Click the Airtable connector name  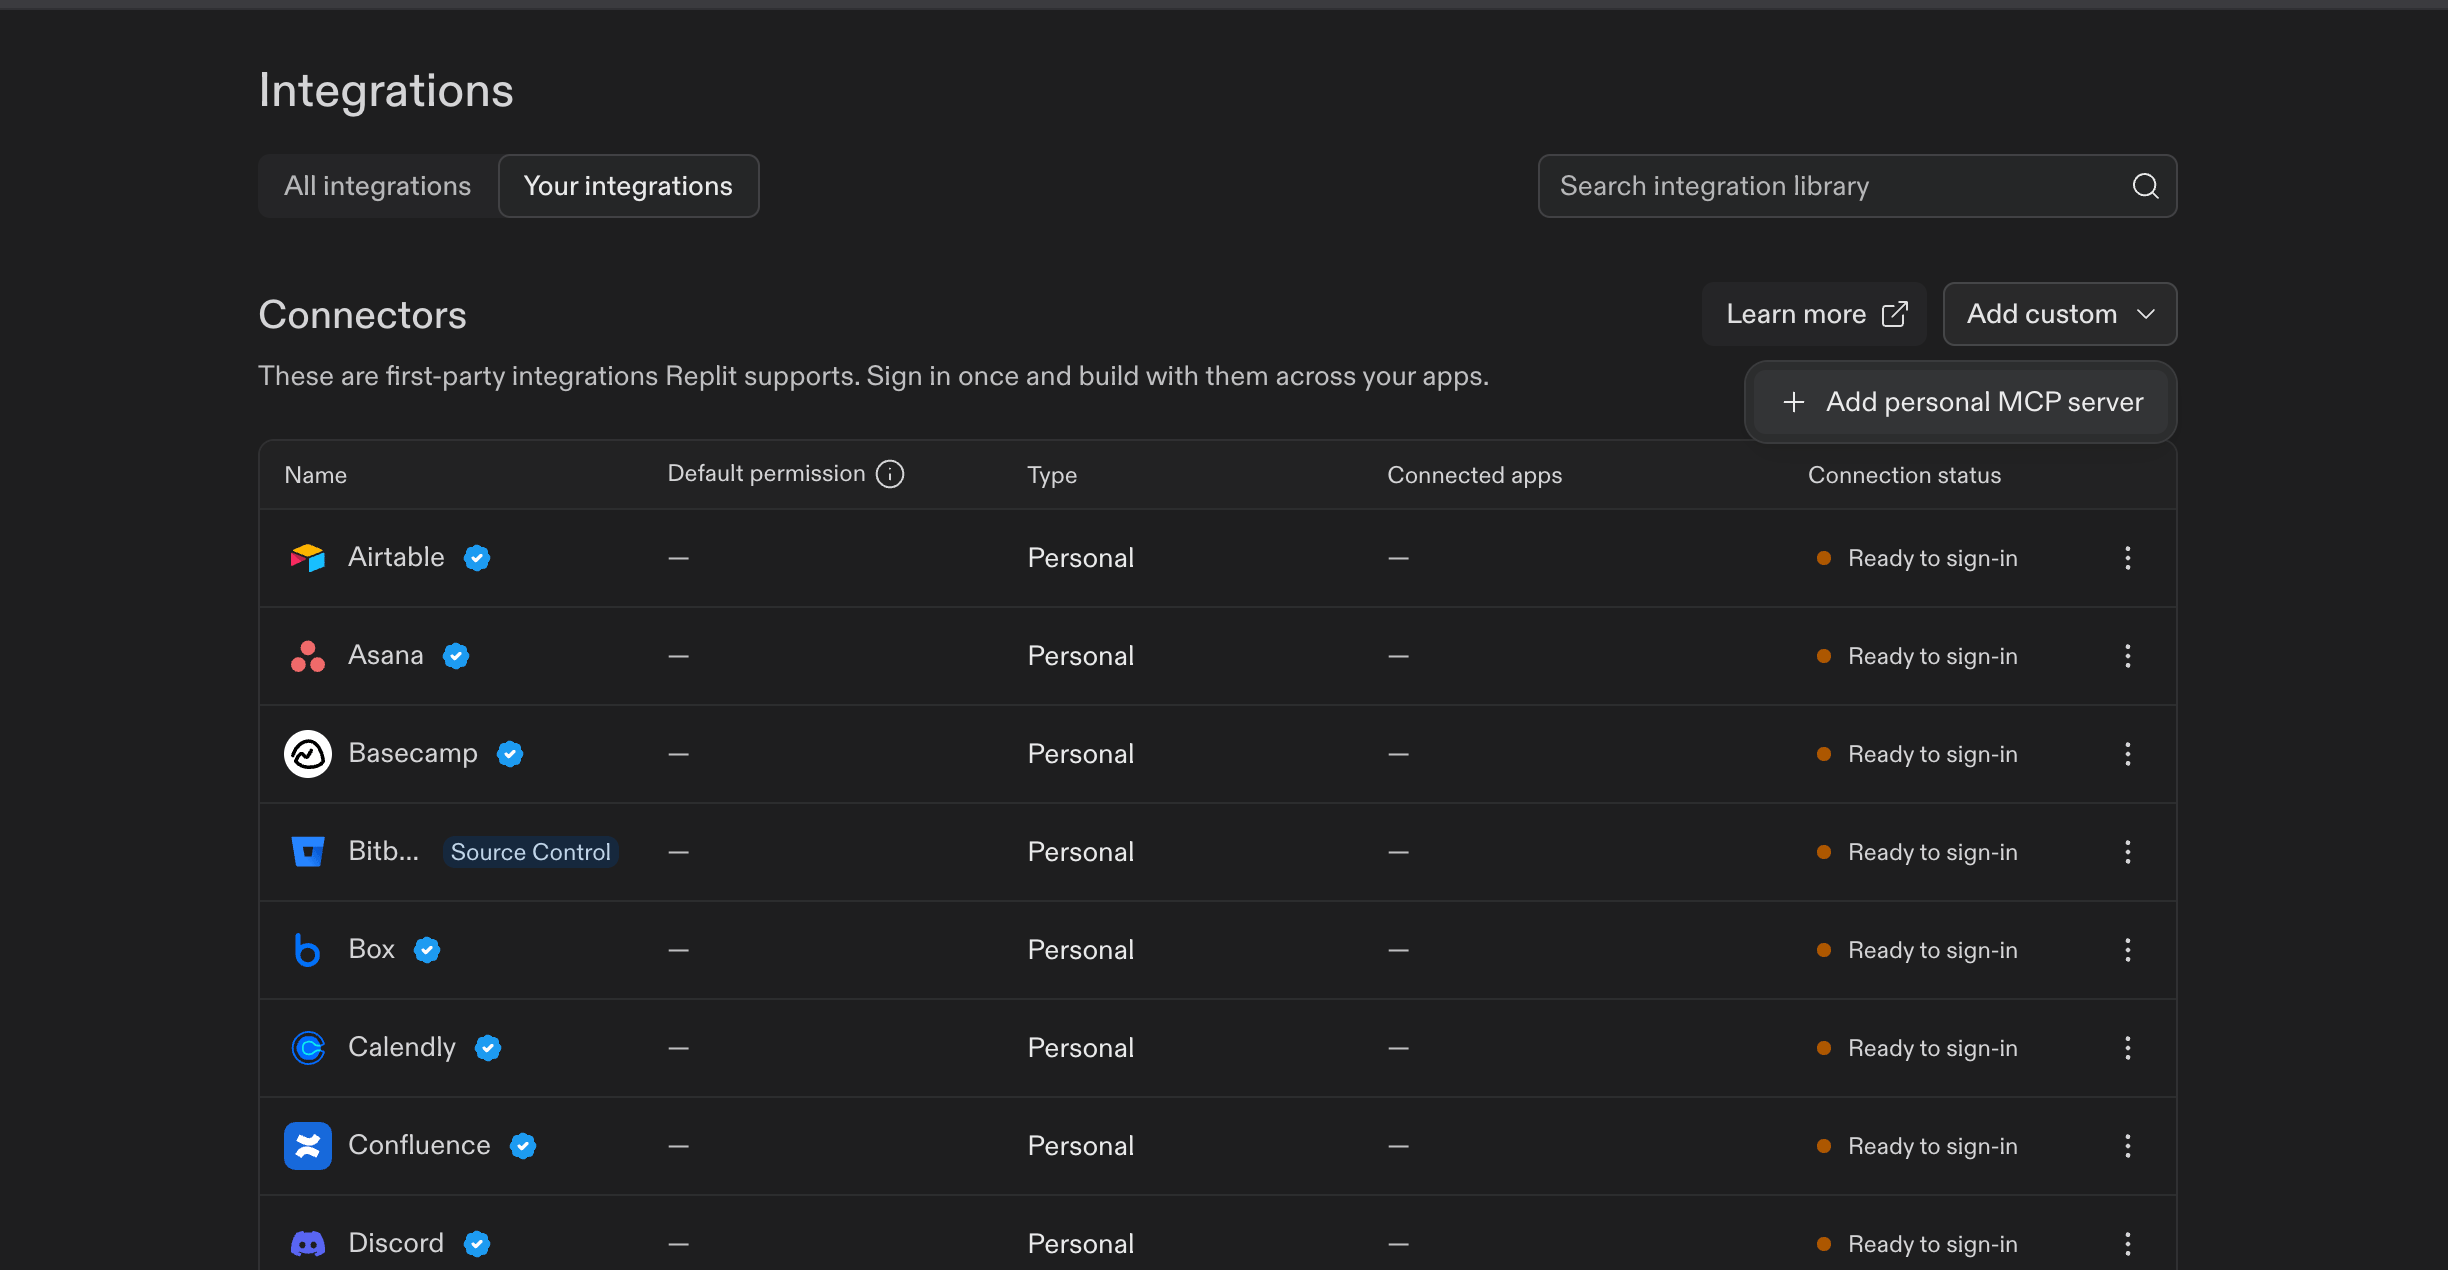tap(396, 557)
